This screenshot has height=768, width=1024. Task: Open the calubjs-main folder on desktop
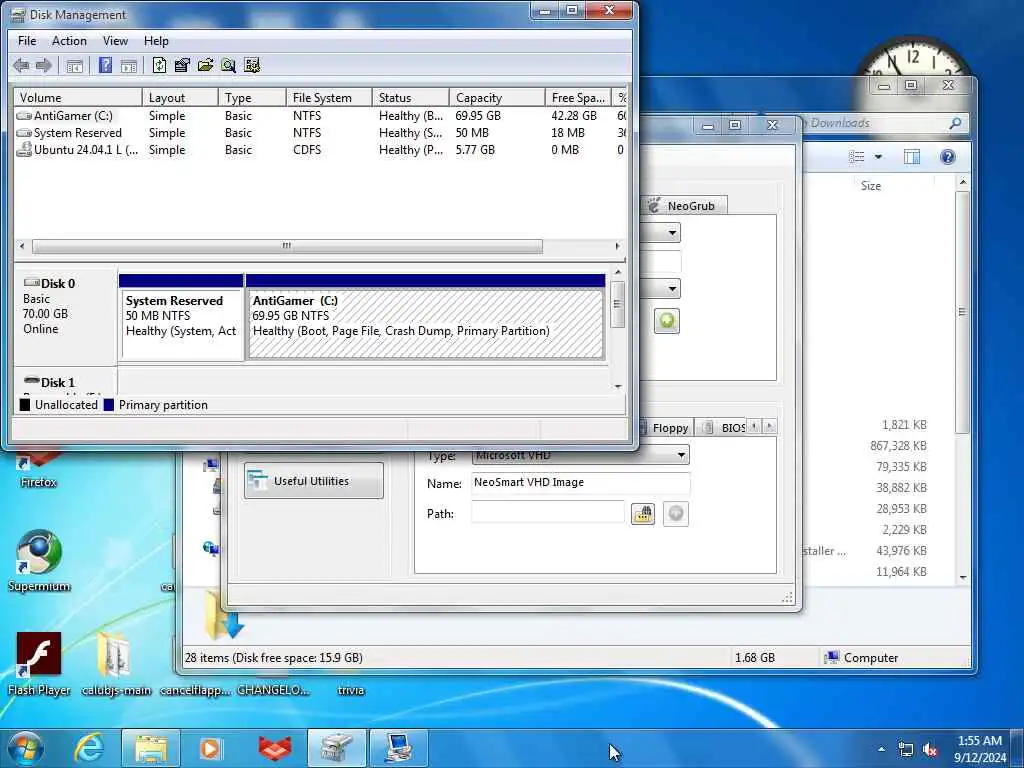(116, 664)
